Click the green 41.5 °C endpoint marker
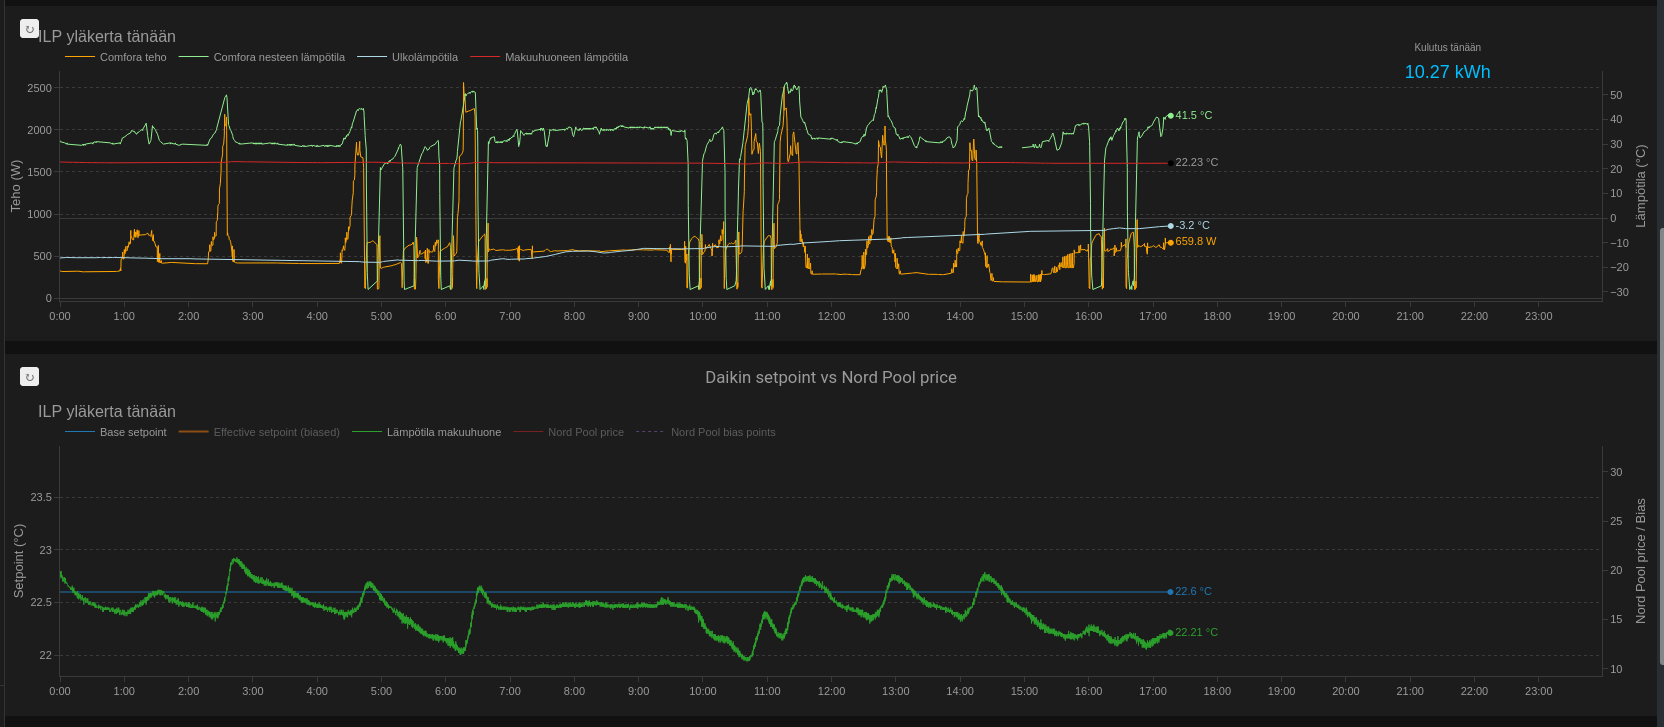 coord(1171,116)
